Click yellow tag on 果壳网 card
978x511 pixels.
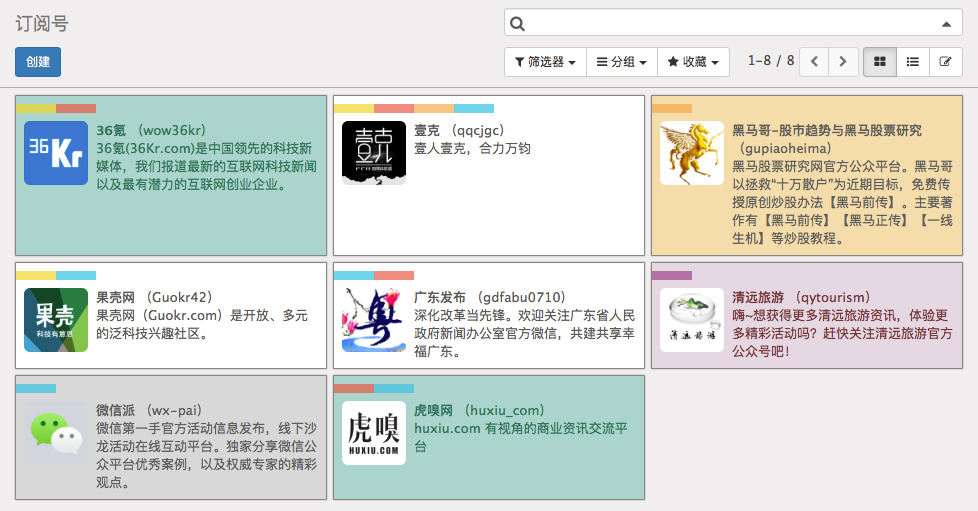36,276
